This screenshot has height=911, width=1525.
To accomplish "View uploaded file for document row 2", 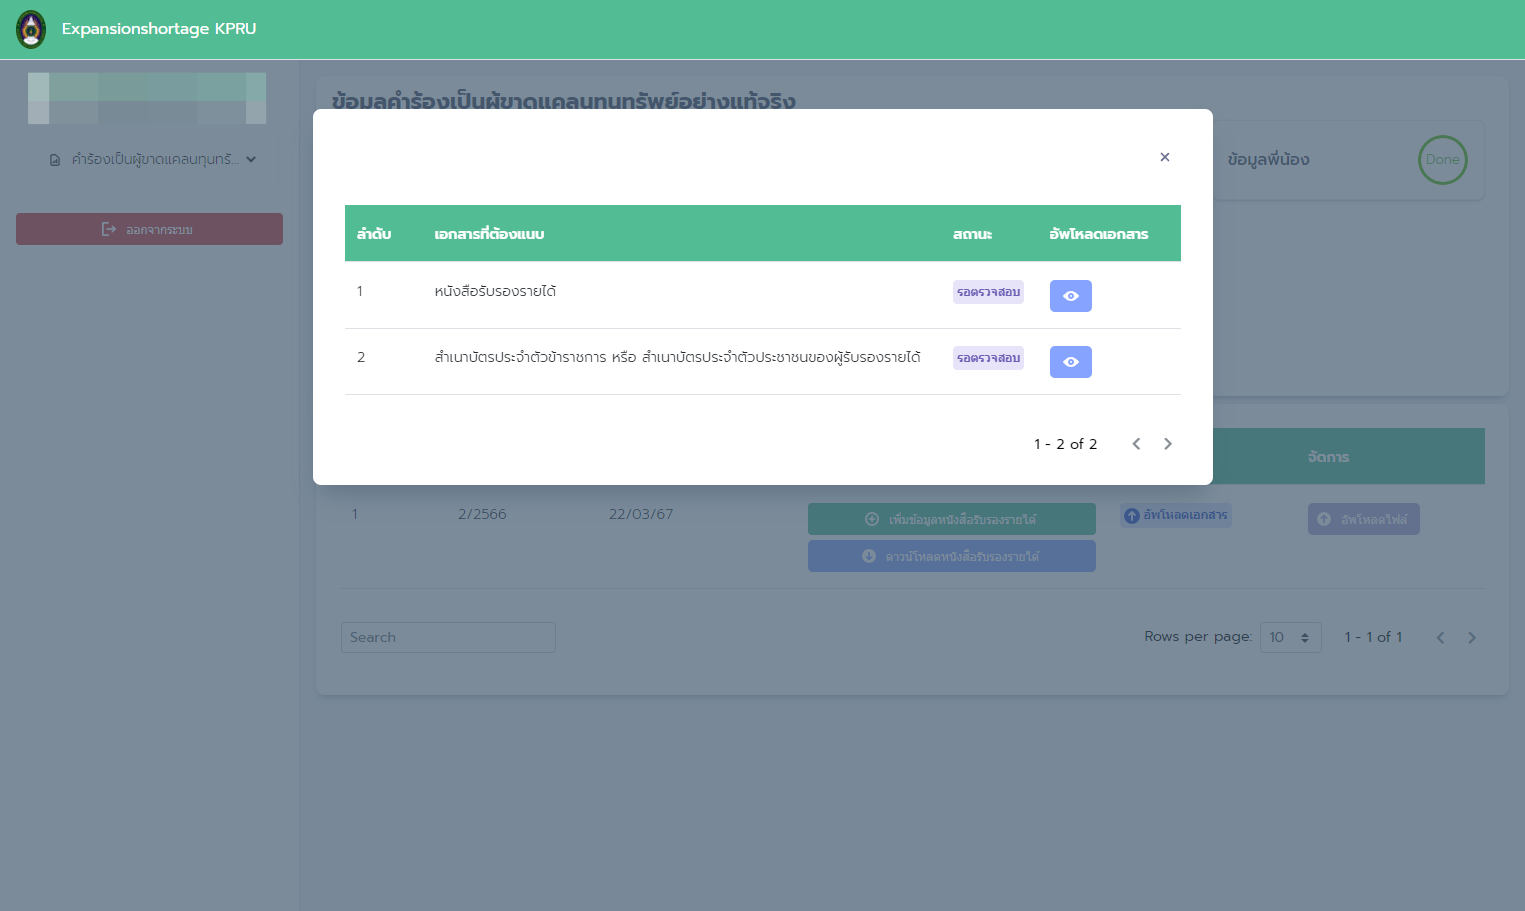I will [x=1070, y=362].
